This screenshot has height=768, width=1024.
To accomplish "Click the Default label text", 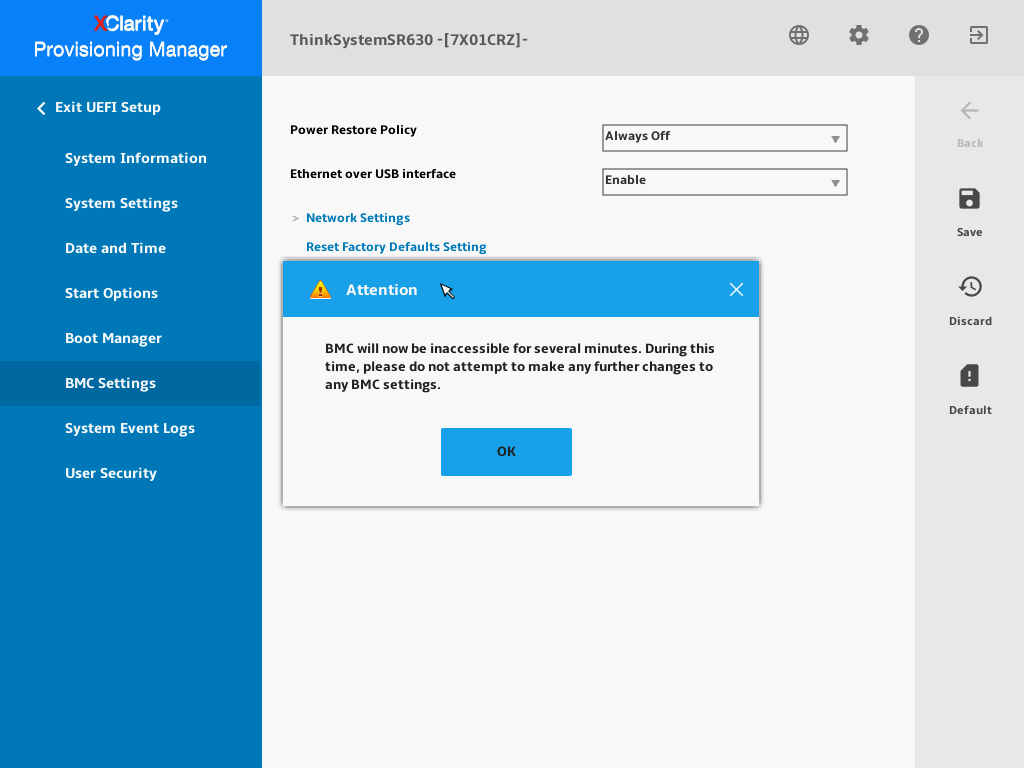I will pyautogui.click(x=970, y=410).
